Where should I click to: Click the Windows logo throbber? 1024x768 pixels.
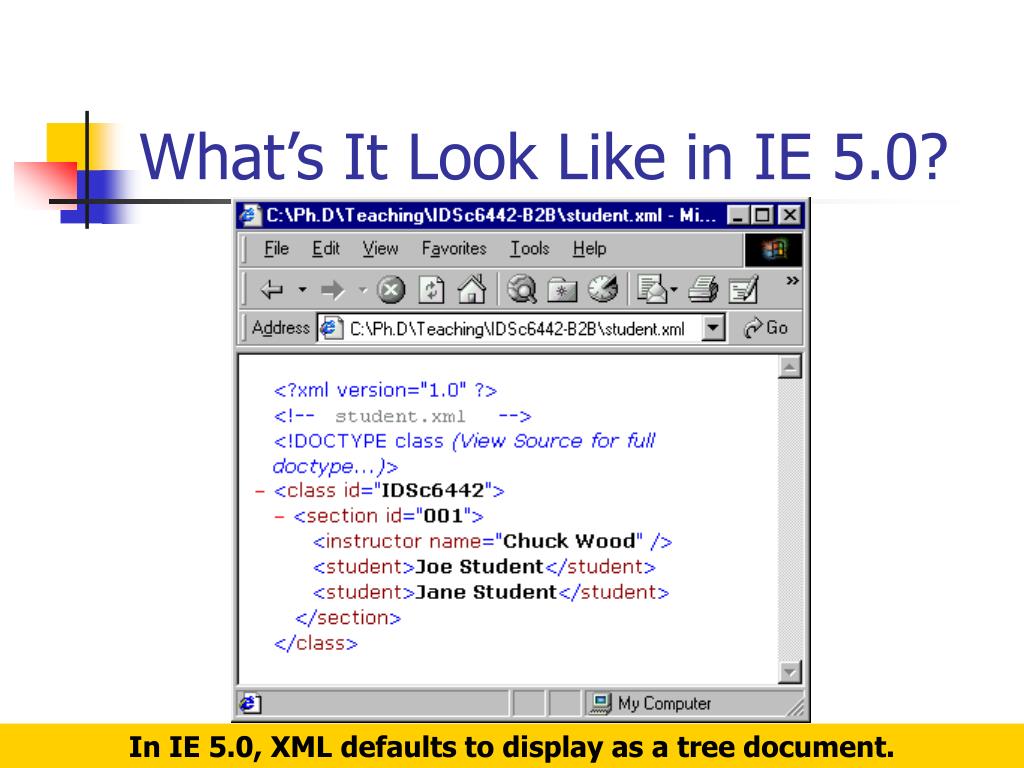[x=773, y=249]
